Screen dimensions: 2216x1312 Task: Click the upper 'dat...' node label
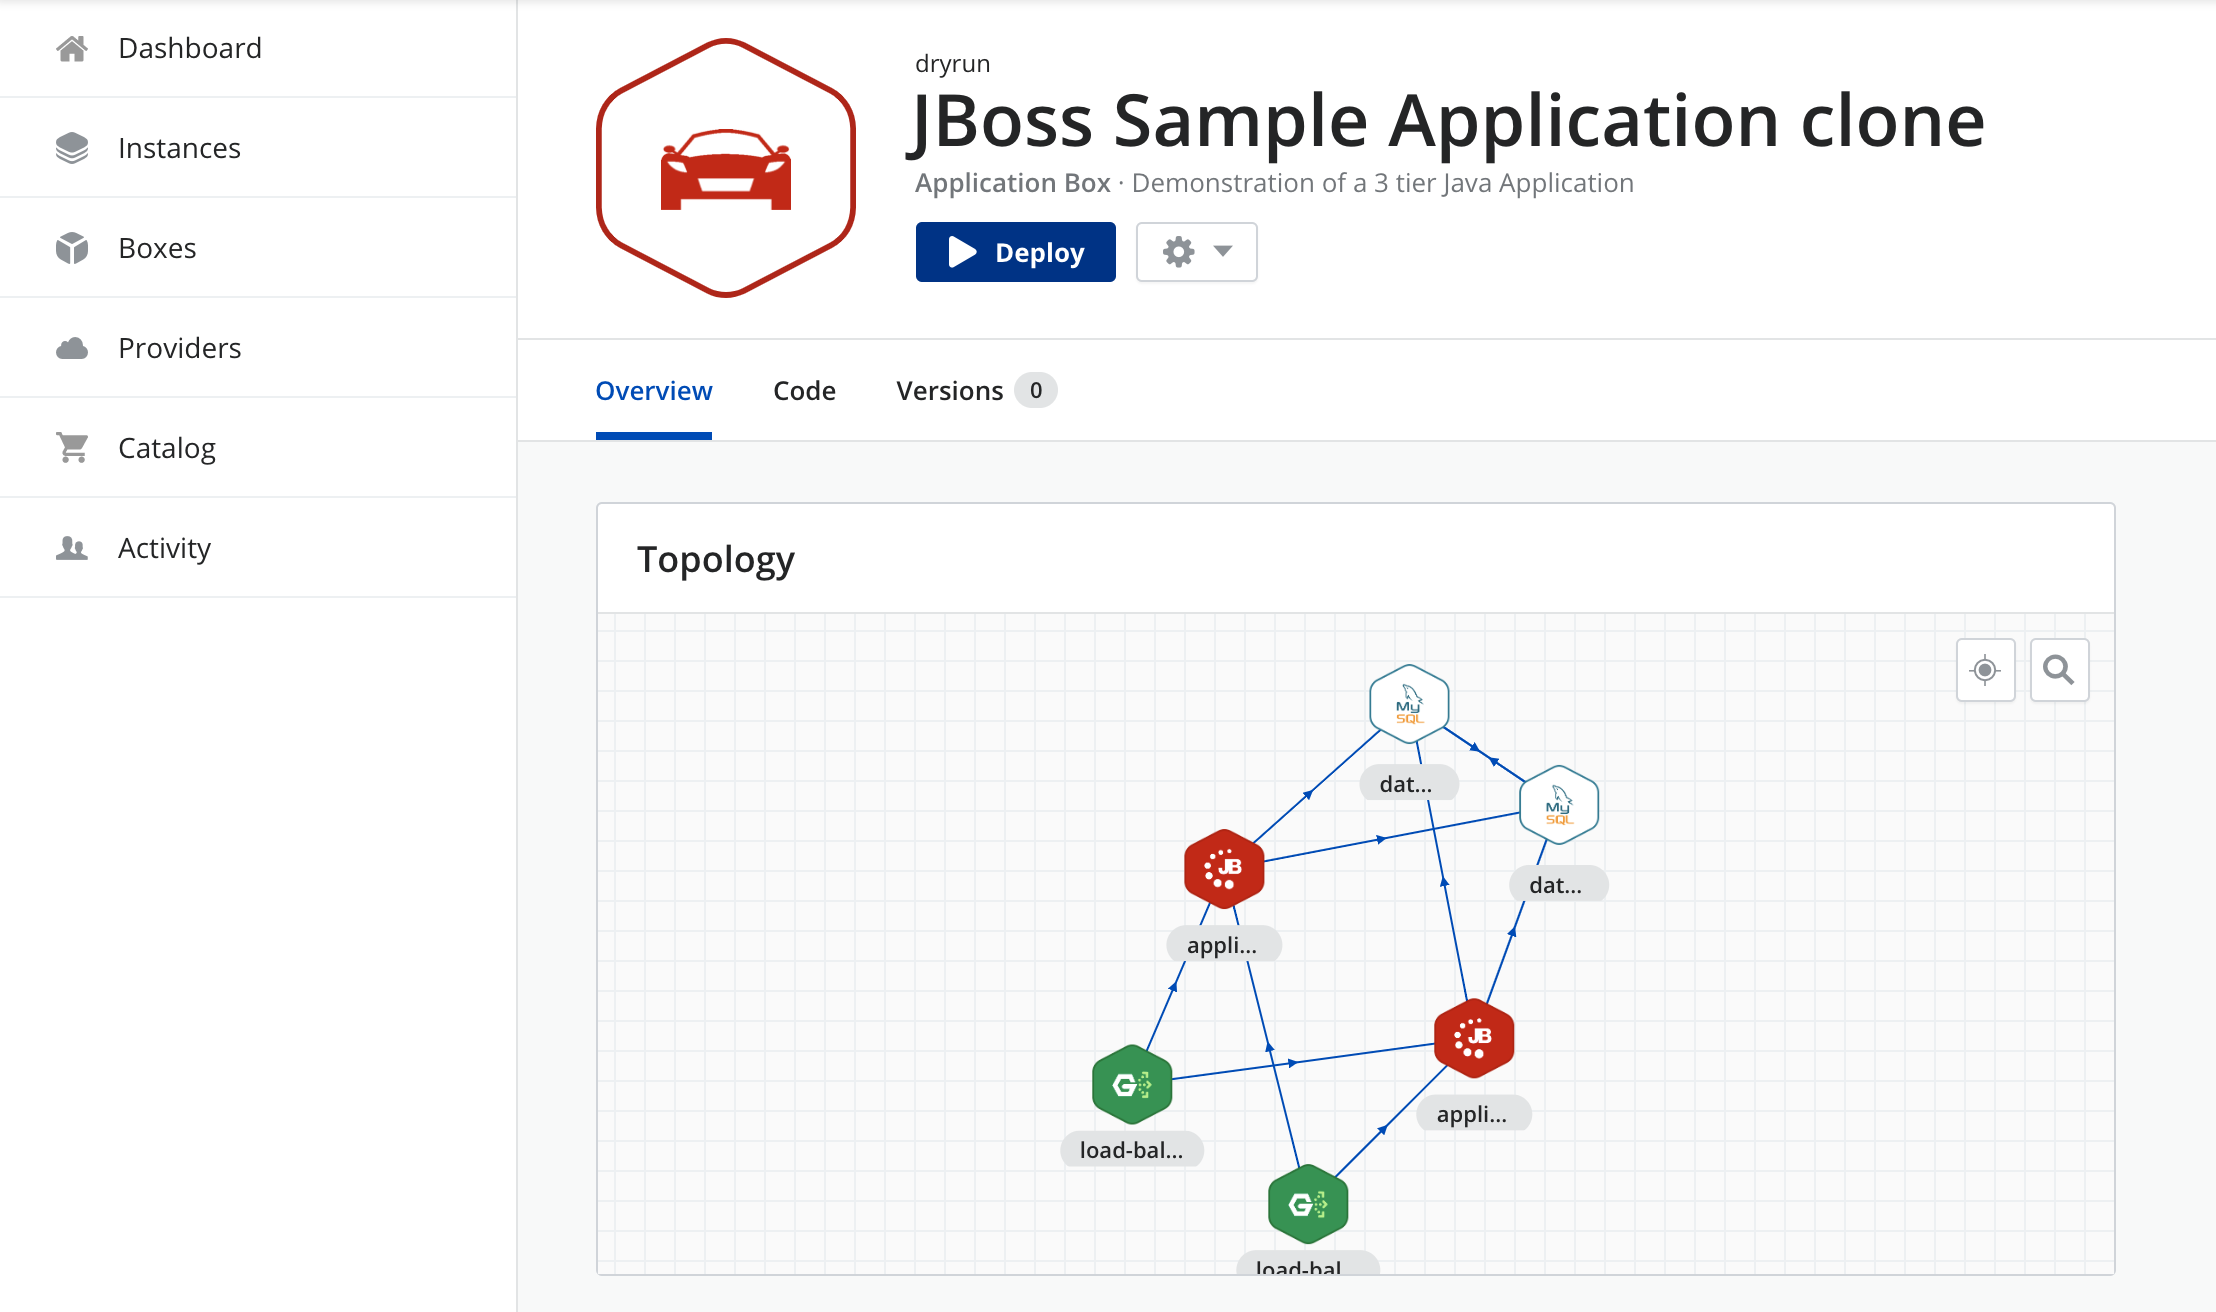pyautogui.click(x=1408, y=785)
